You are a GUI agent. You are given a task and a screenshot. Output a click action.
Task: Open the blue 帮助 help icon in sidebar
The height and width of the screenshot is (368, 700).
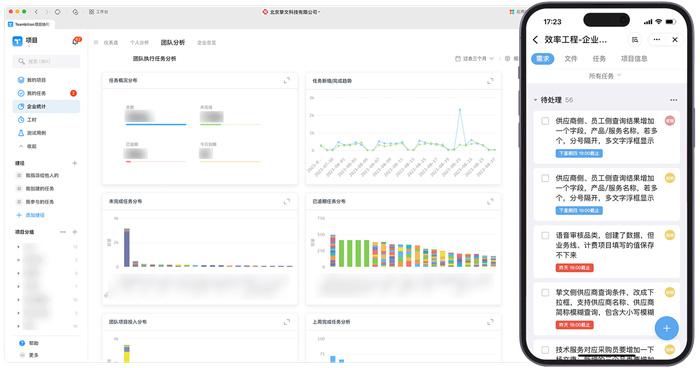22,343
